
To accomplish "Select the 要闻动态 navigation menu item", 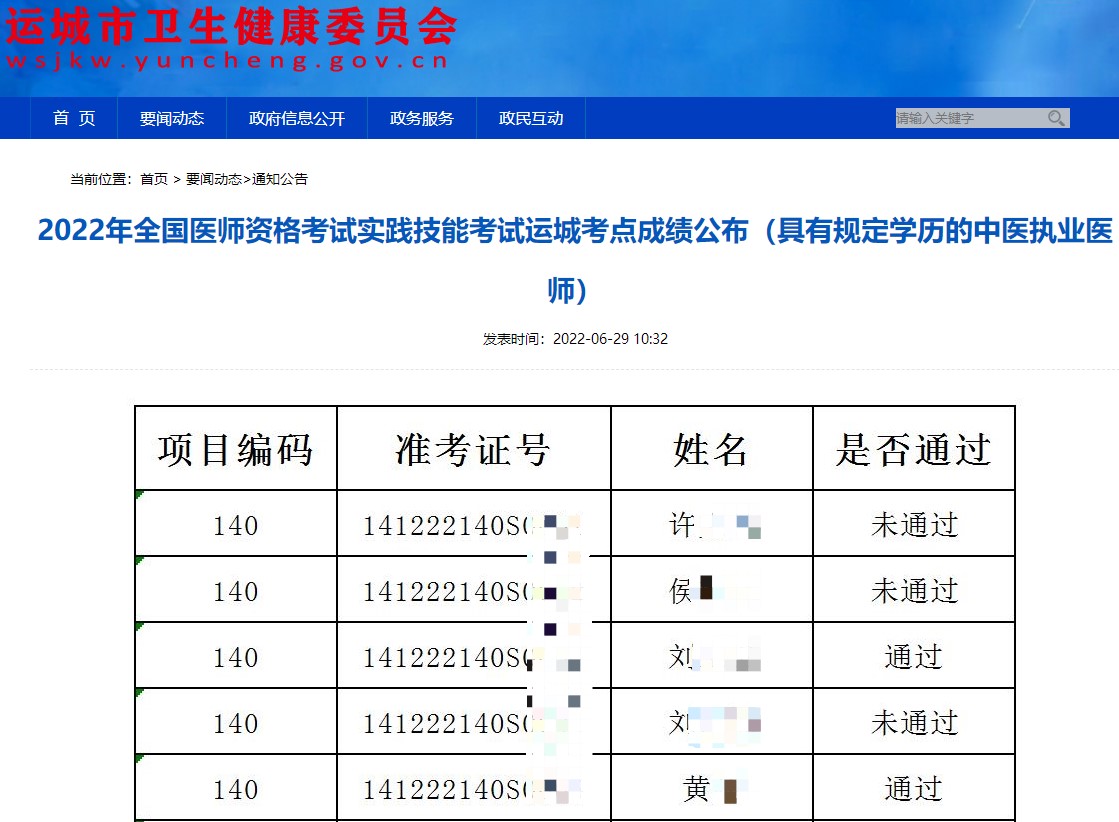I will coord(172,118).
